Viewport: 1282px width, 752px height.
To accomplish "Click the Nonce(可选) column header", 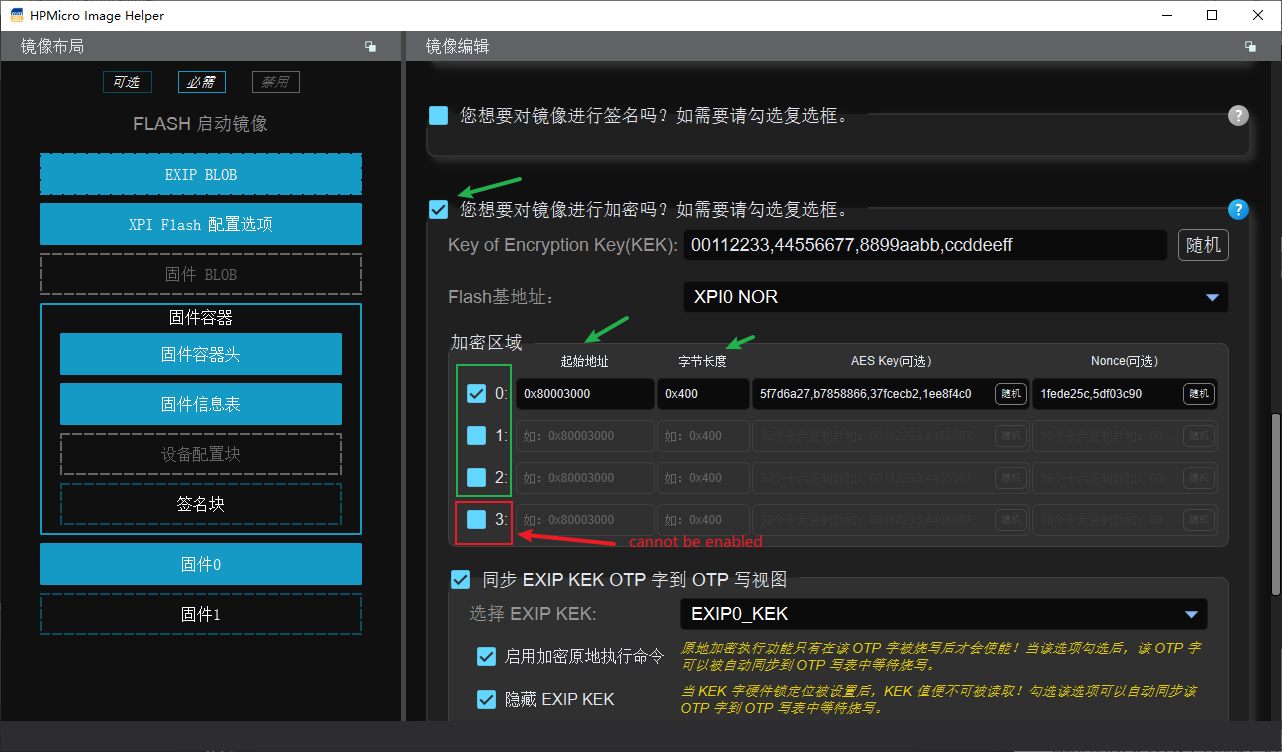I will [1124, 362].
